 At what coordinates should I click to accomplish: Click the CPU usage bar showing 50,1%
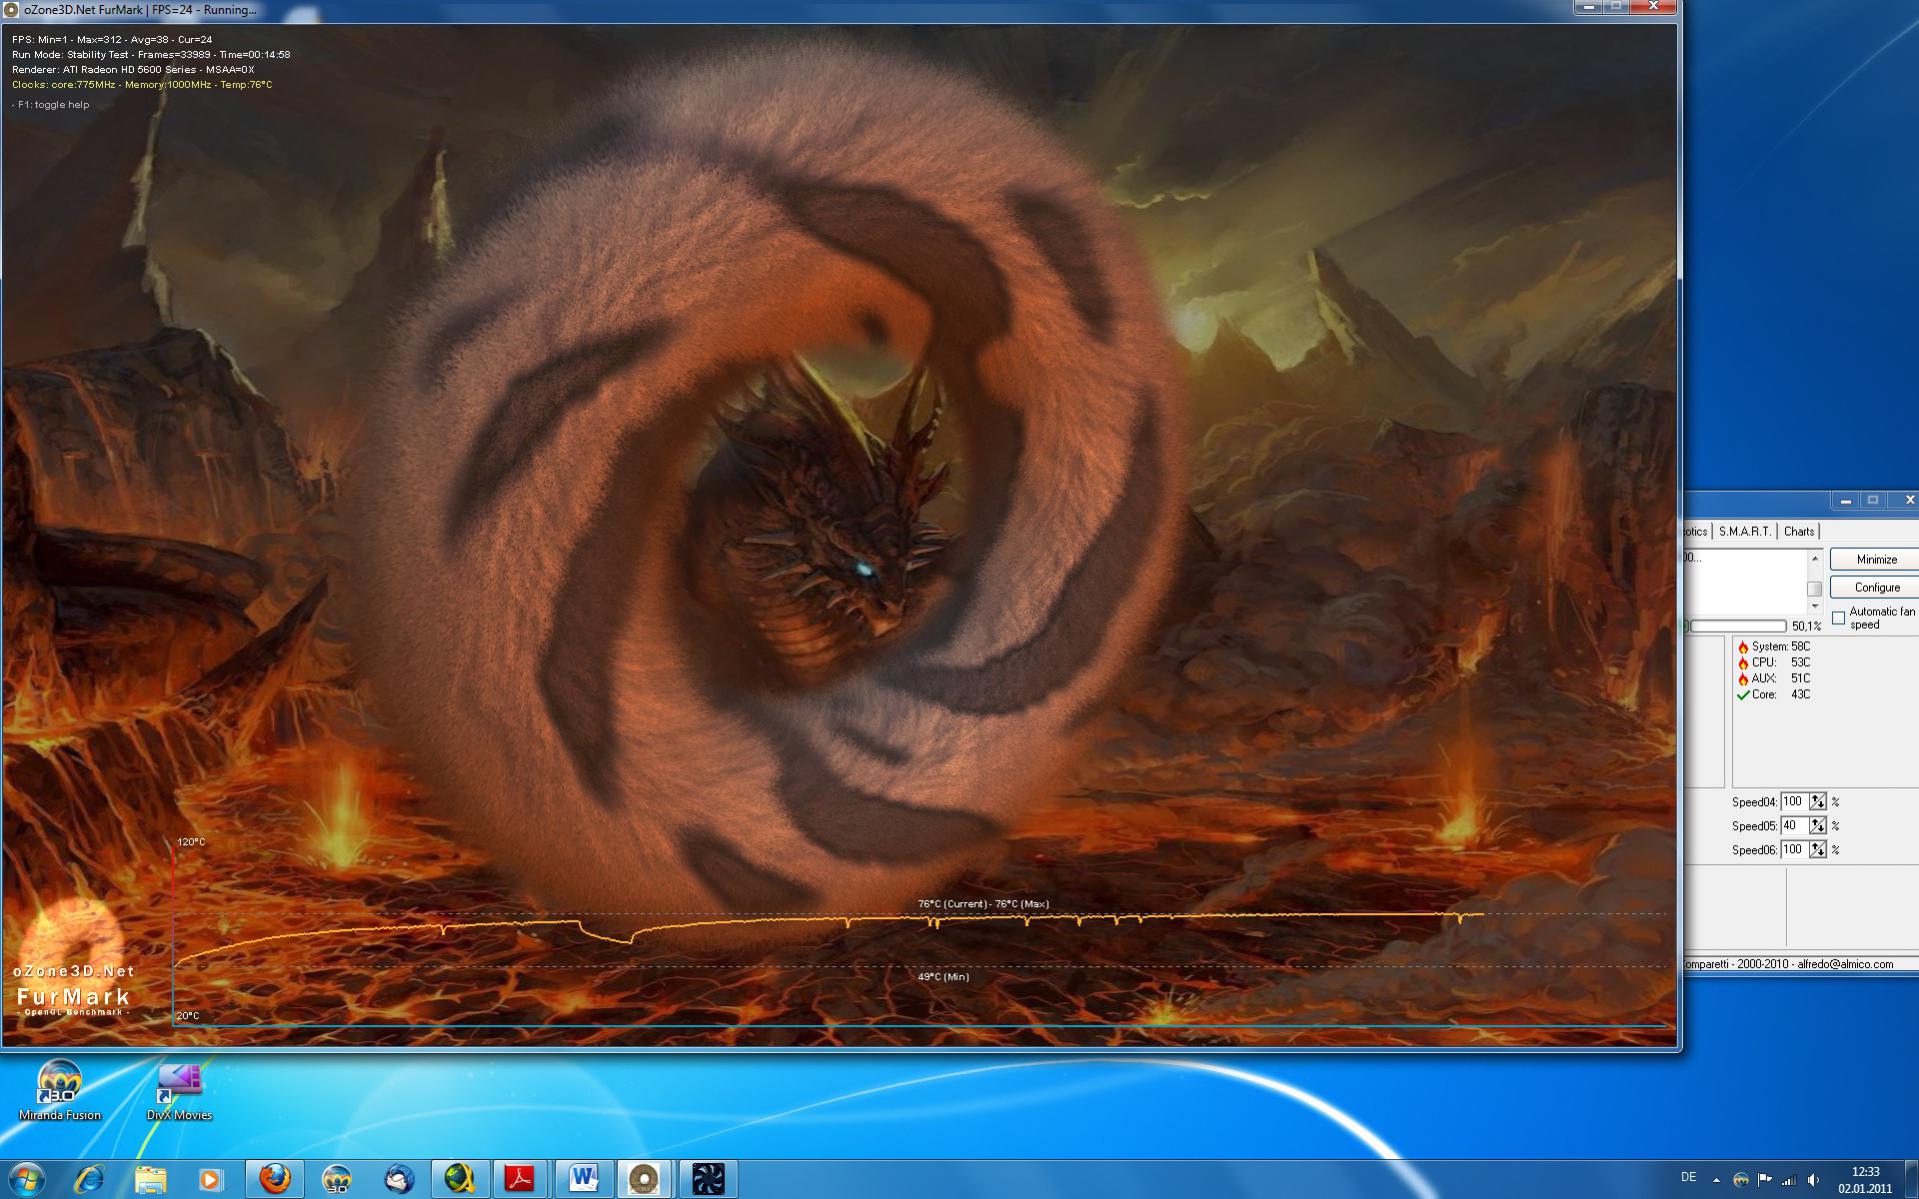pos(1737,626)
